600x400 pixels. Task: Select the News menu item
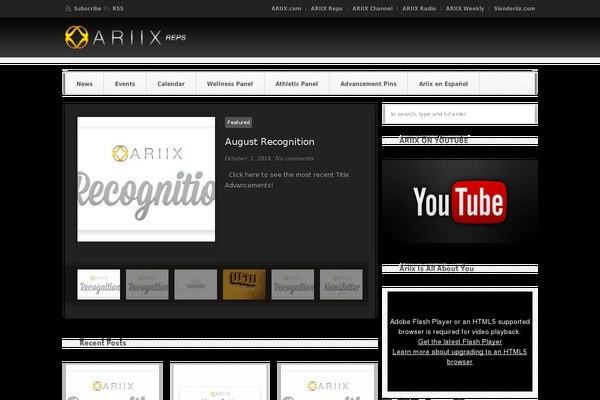coord(85,83)
